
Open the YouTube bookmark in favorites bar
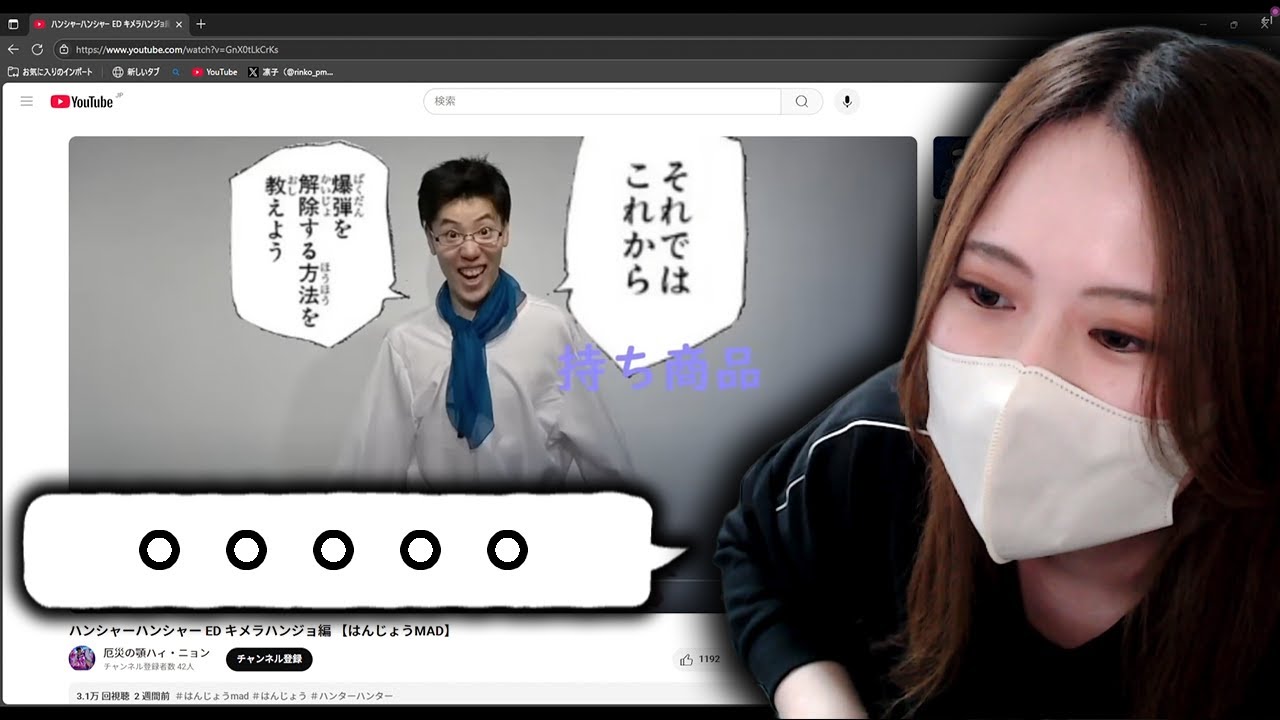[x=215, y=72]
